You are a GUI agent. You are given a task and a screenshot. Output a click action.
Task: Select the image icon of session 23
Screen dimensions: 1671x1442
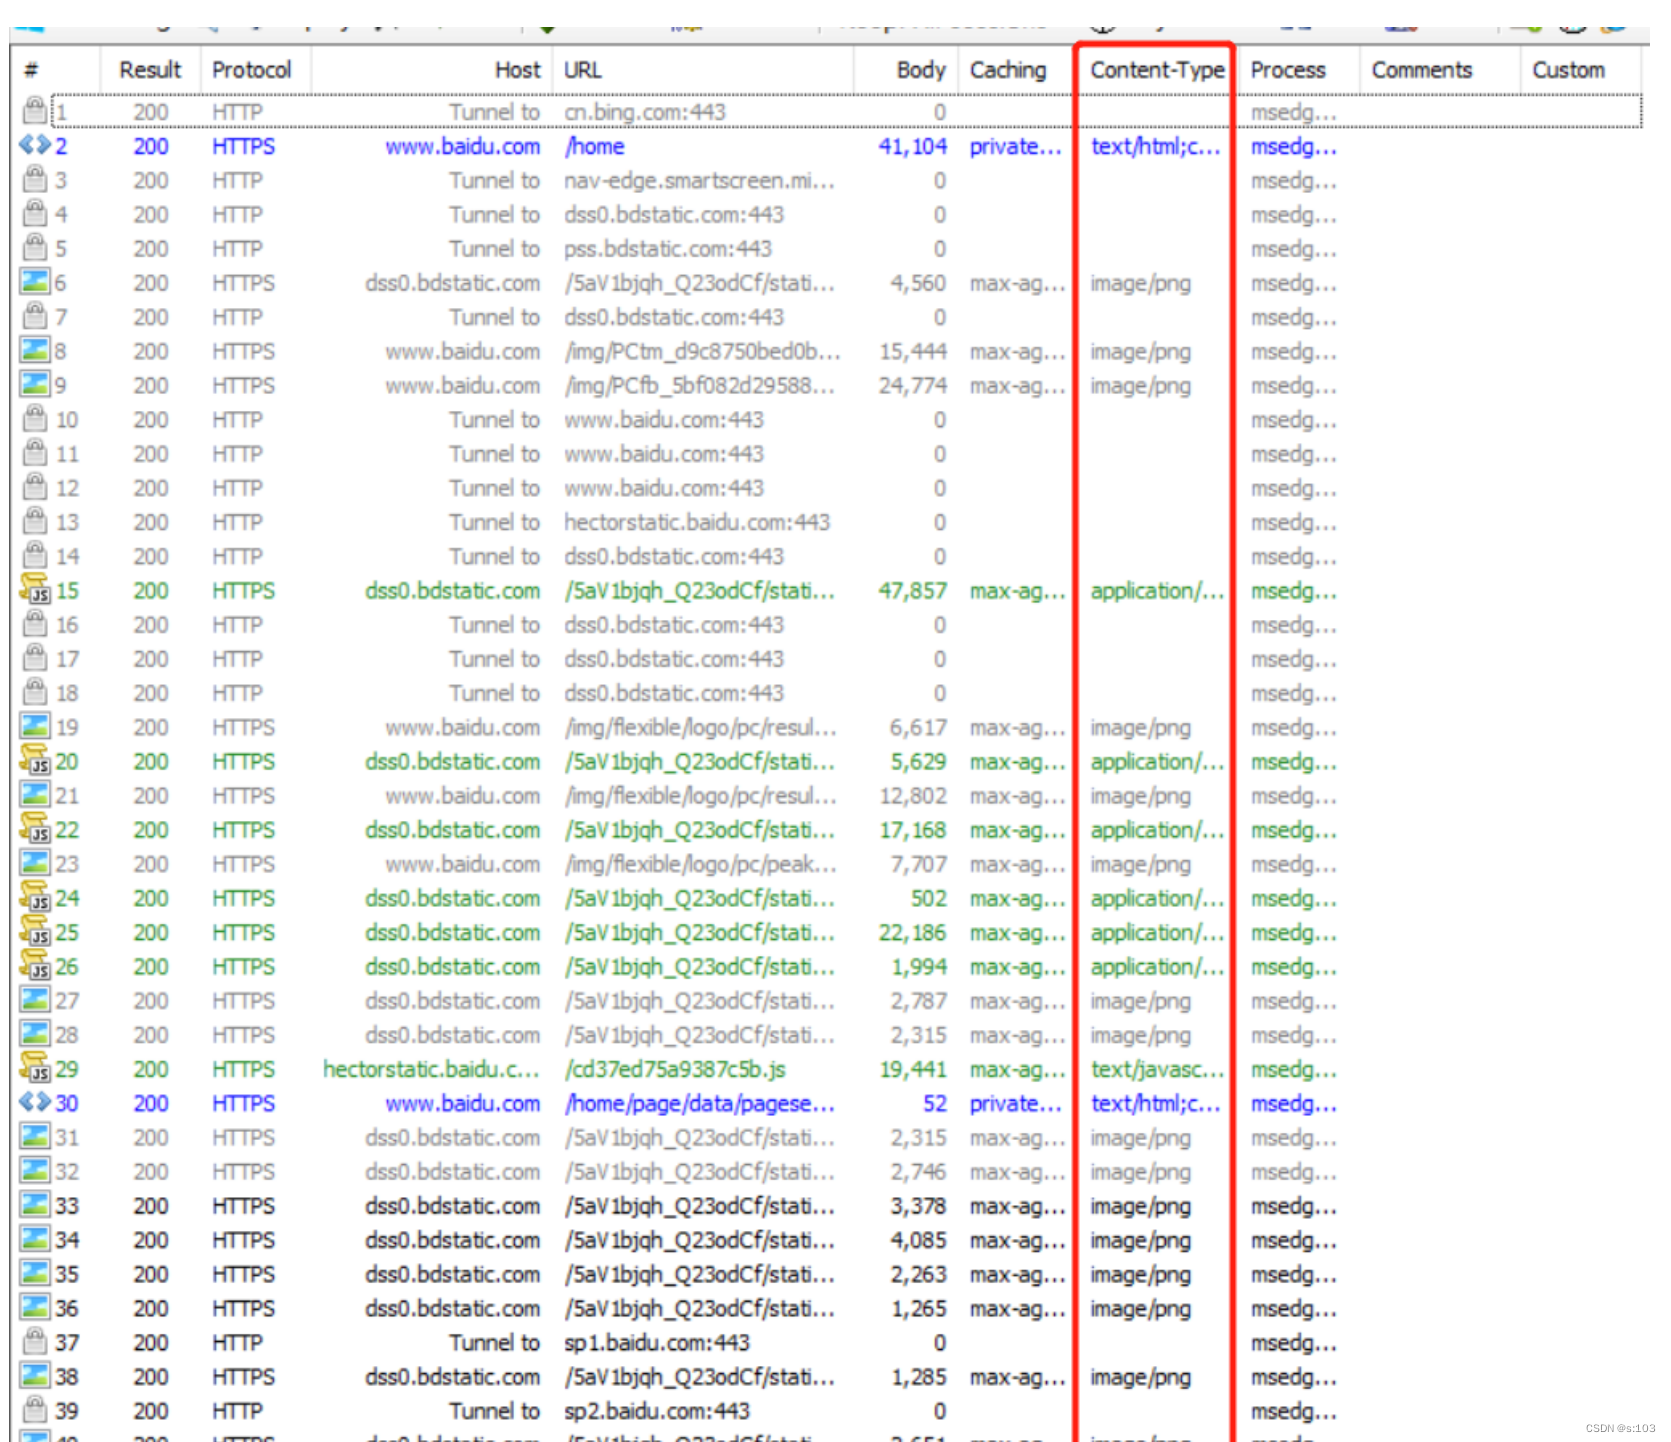click(35, 862)
